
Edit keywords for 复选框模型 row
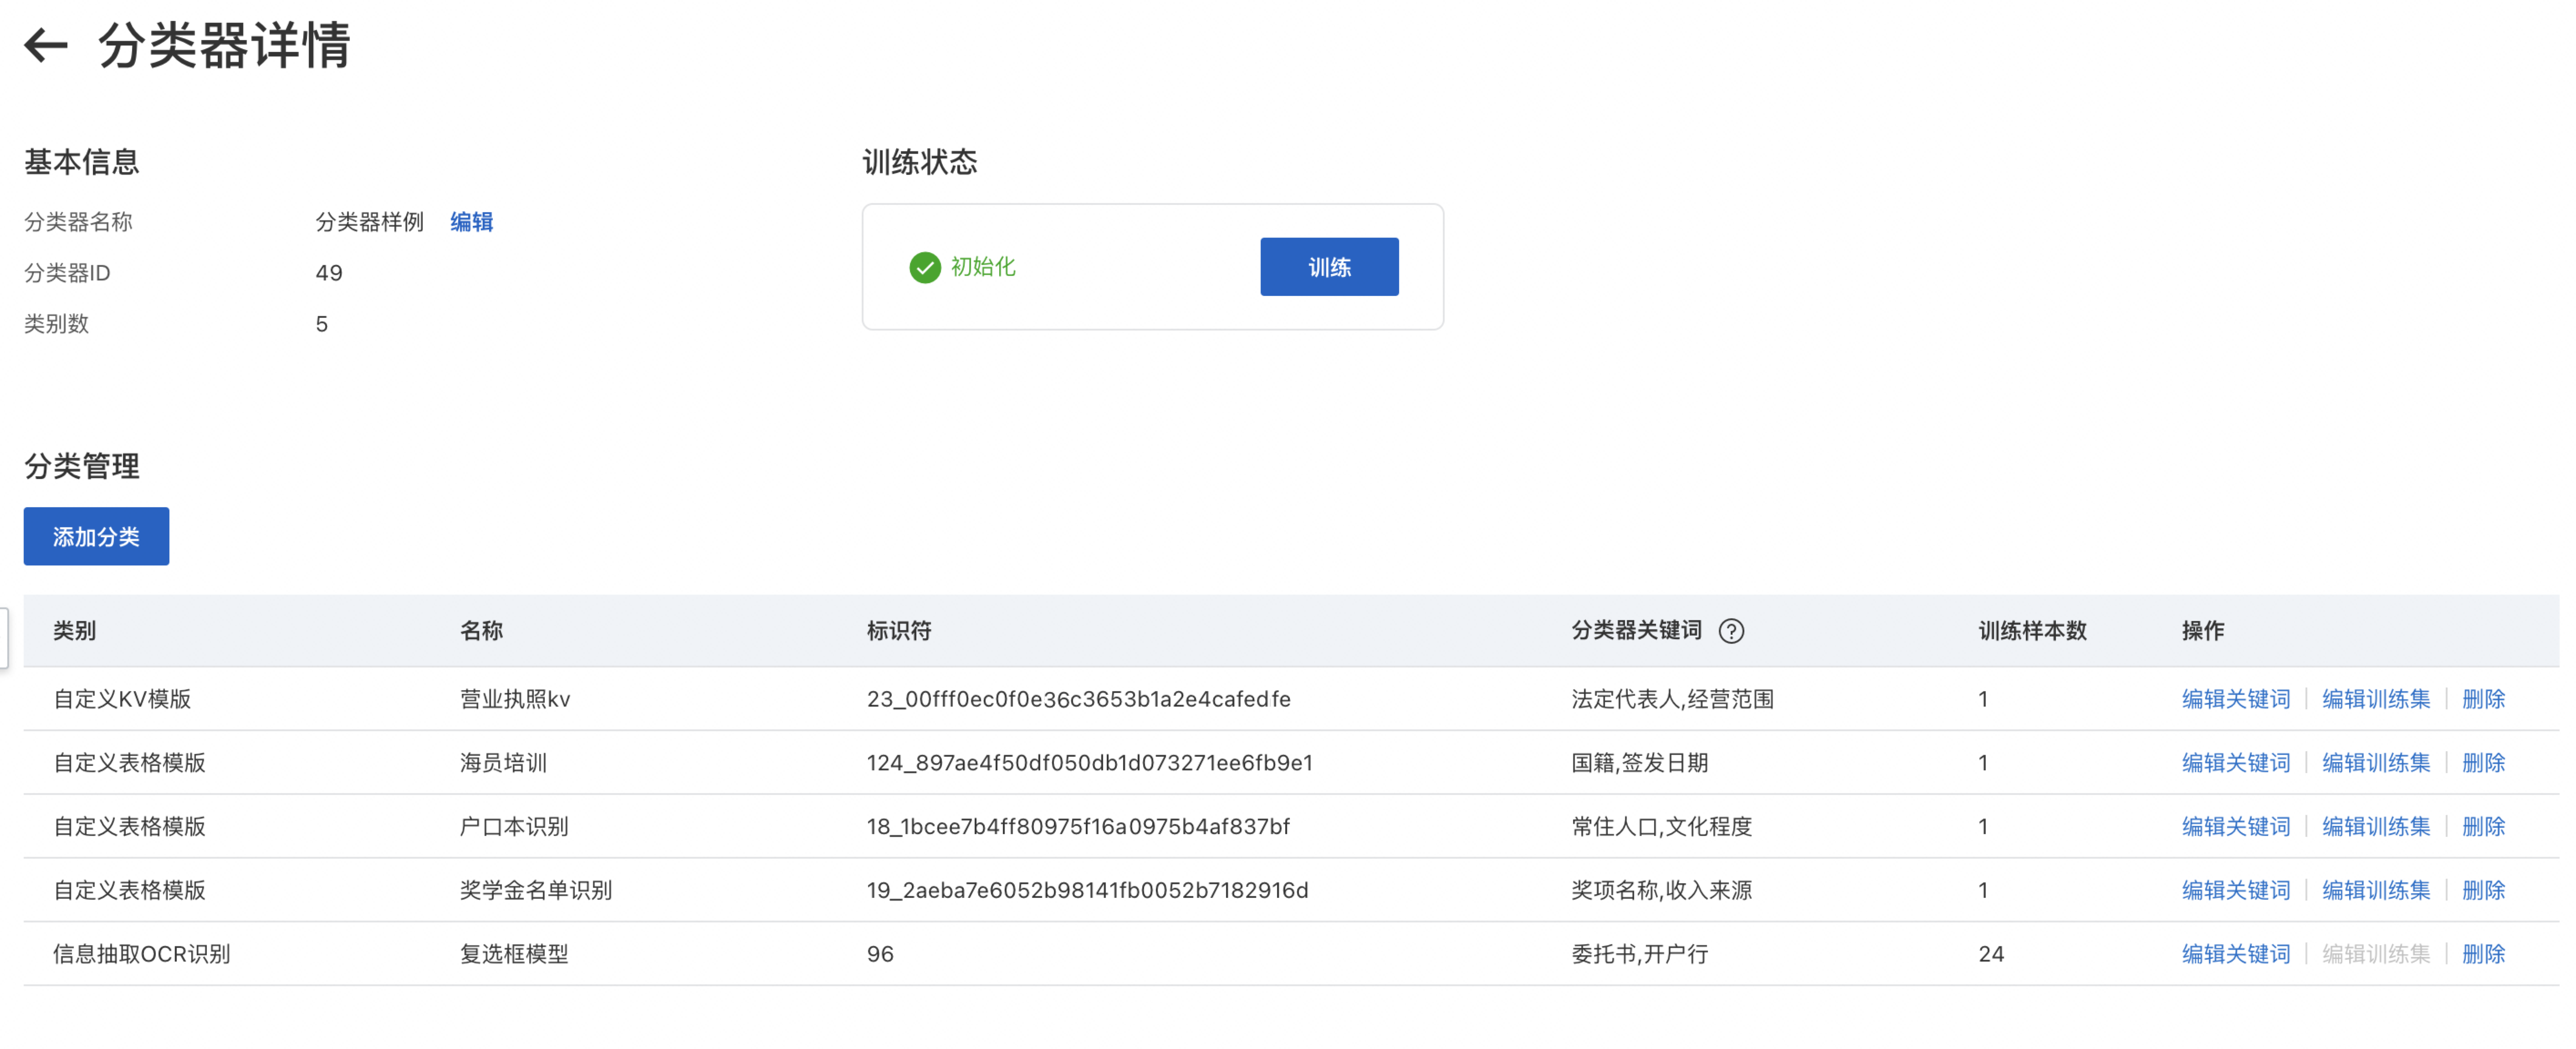pyautogui.click(x=2235, y=954)
